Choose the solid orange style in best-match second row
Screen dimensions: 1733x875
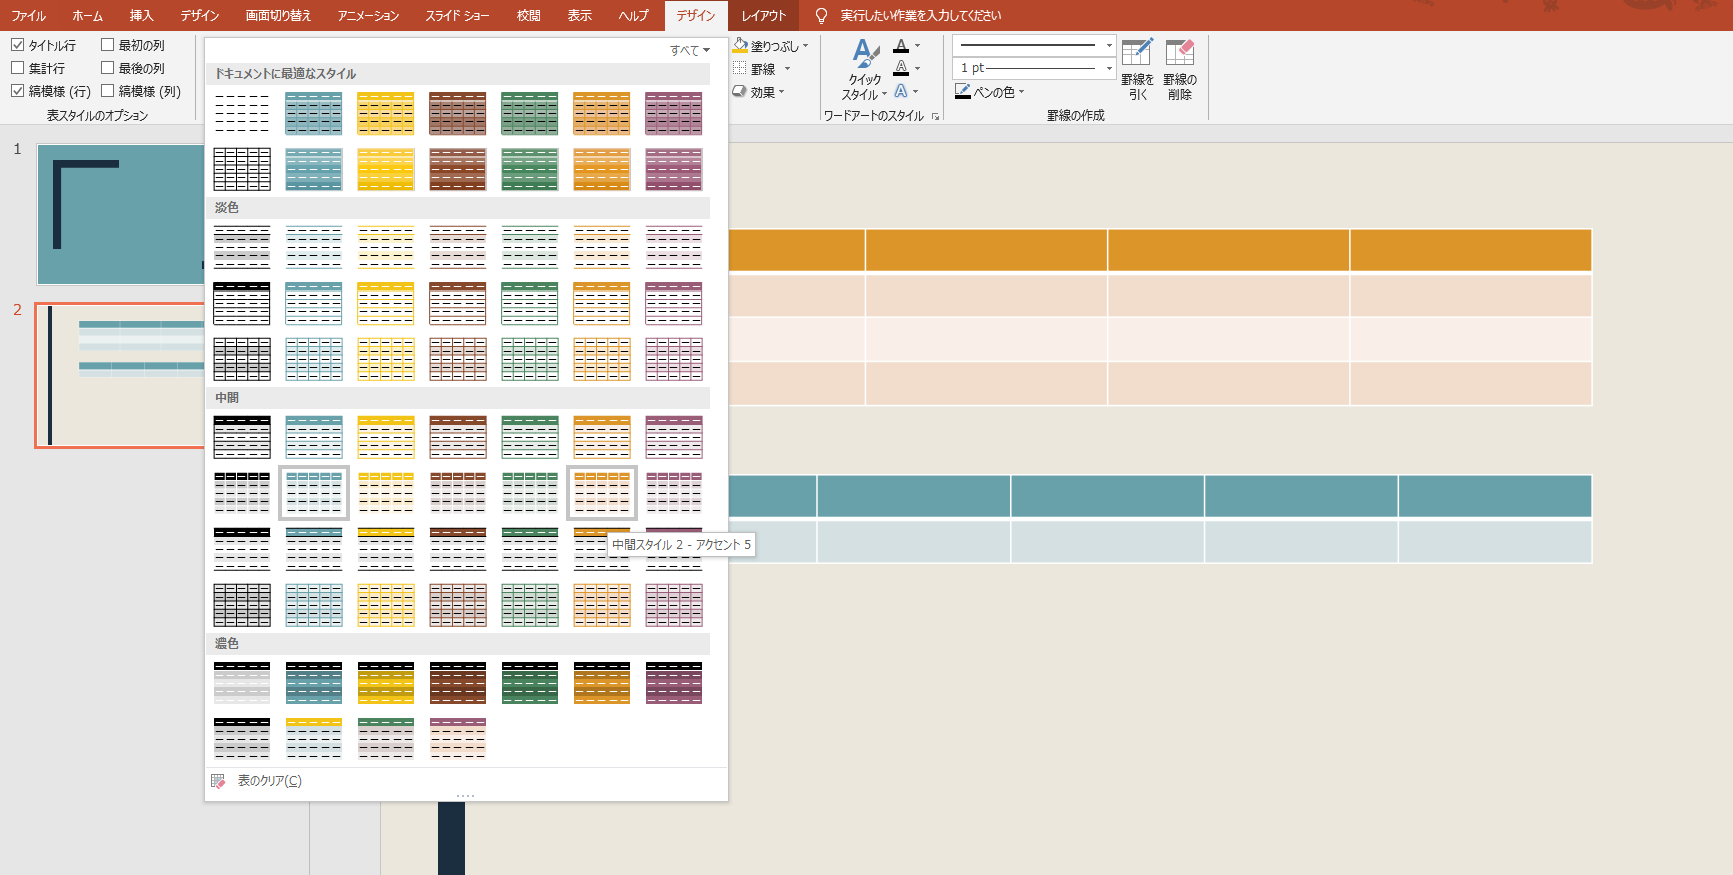(x=602, y=170)
